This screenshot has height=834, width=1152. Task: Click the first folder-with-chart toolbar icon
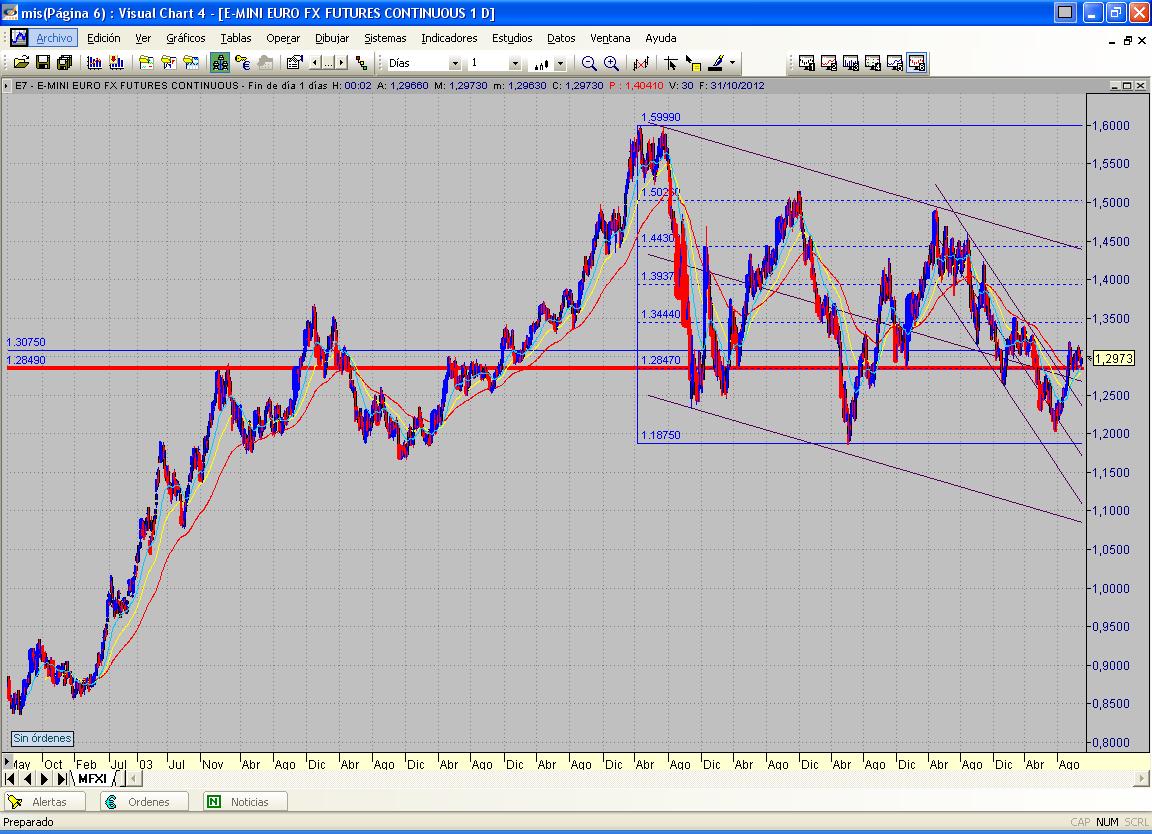(x=146, y=63)
